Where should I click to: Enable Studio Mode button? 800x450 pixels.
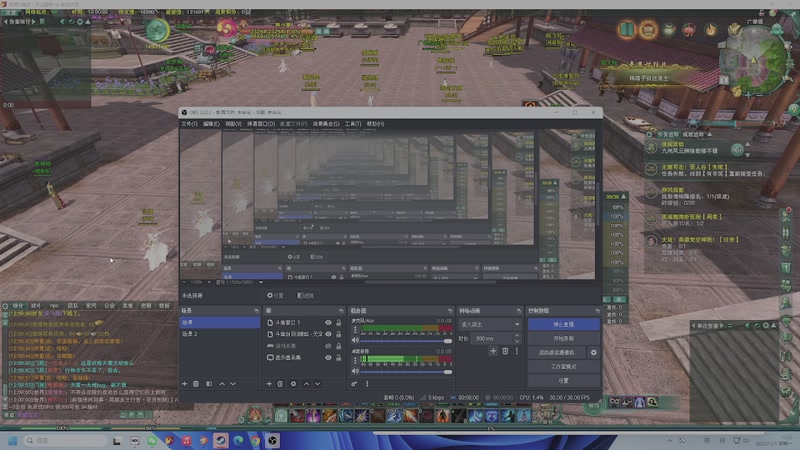coord(564,367)
